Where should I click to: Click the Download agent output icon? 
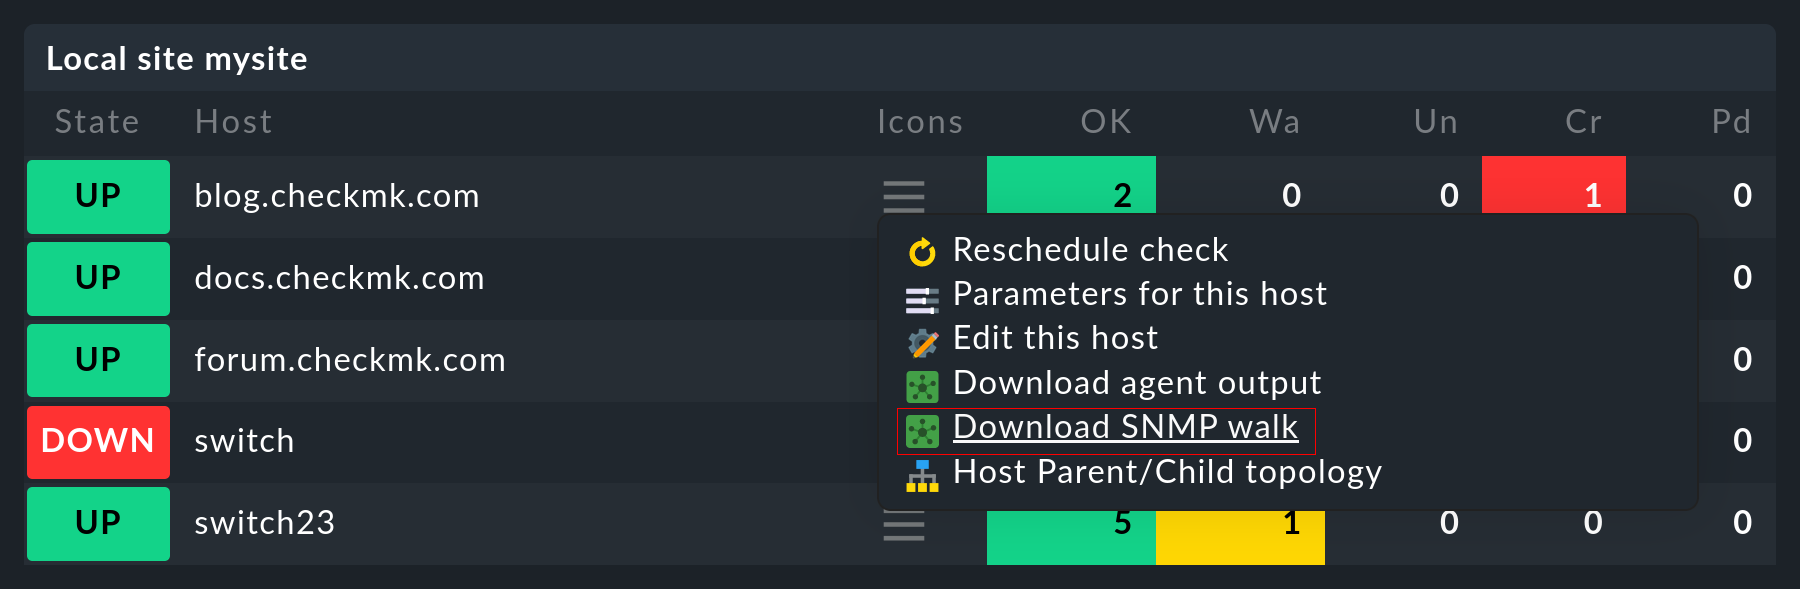(922, 386)
